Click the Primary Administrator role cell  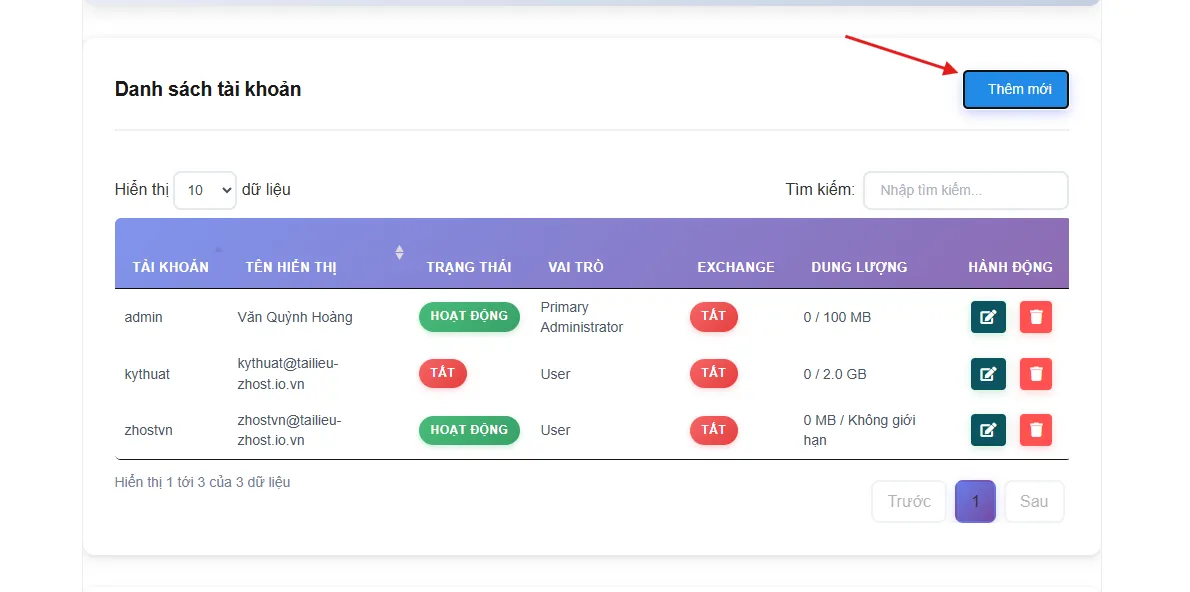(582, 317)
